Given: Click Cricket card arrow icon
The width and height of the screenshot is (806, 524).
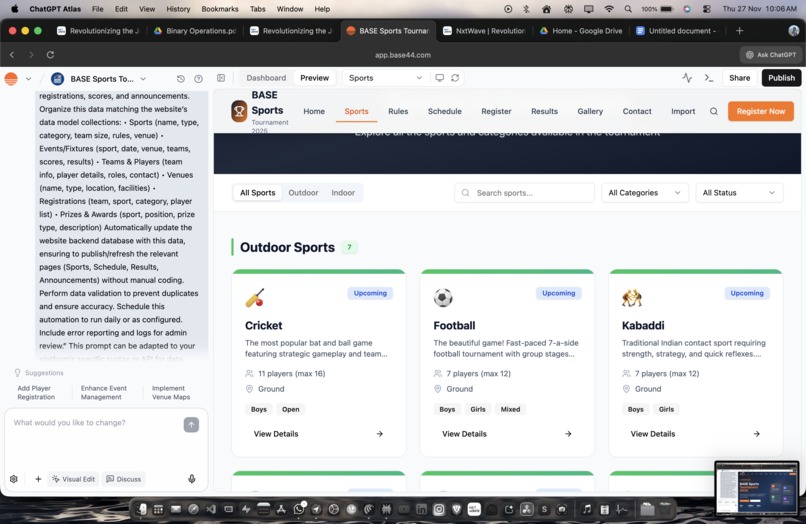Looking at the screenshot, I should (379, 433).
